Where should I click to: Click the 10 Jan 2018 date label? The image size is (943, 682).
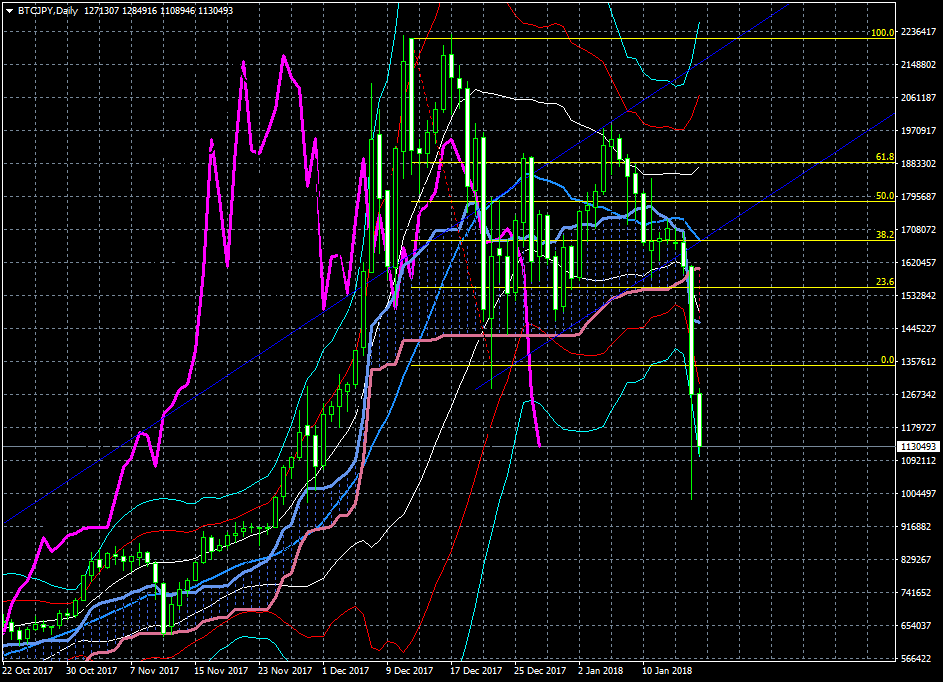(x=665, y=672)
